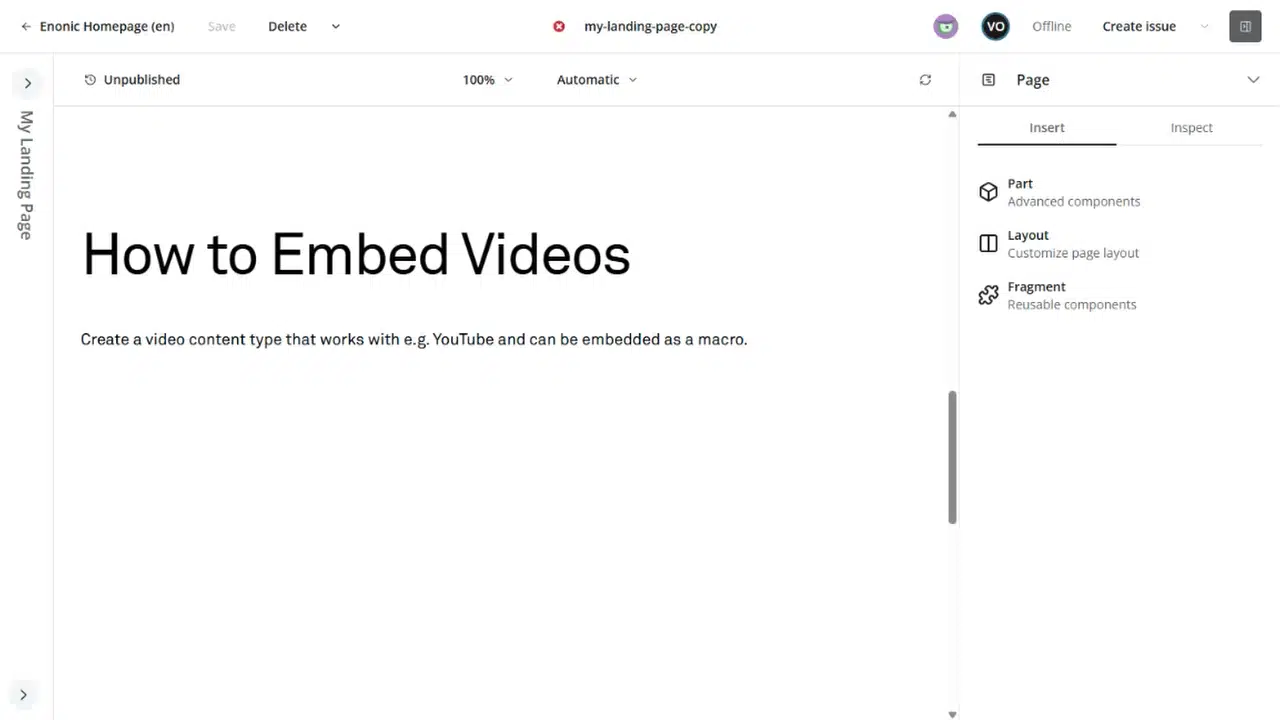Select the Layout component icon

pos(988,244)
